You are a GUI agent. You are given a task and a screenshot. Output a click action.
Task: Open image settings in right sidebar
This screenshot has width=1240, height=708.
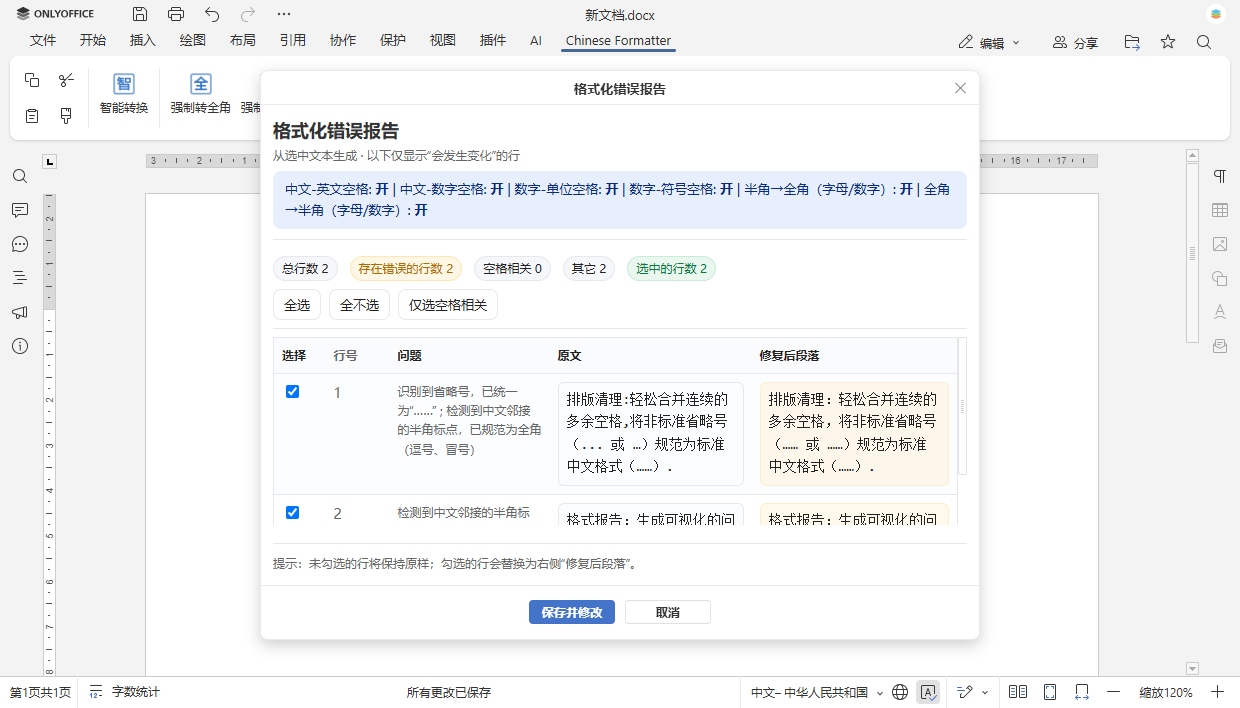[1220, 244]
